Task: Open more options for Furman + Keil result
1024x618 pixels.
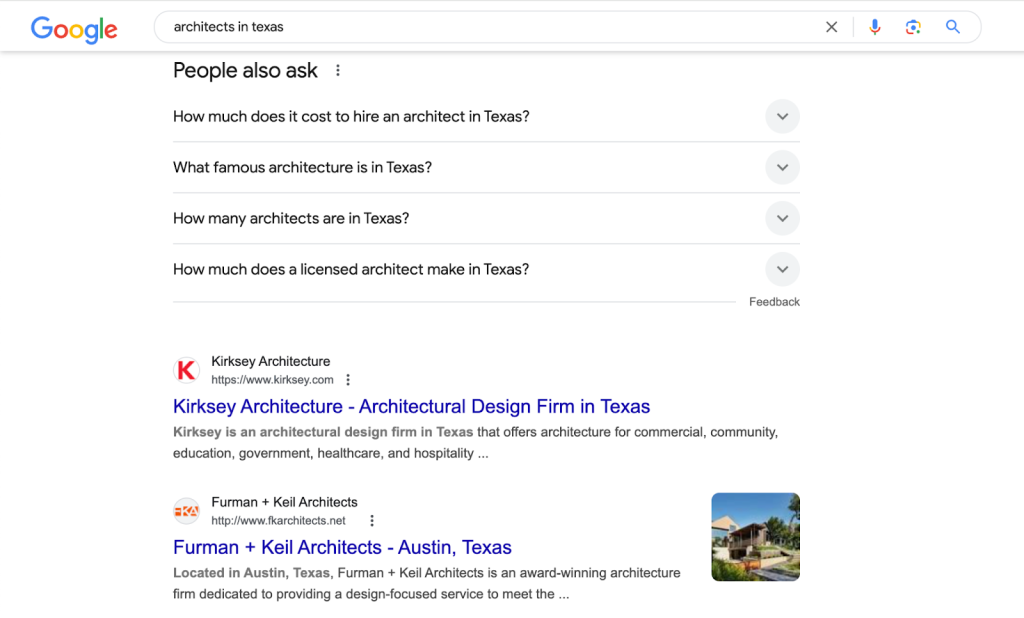Action: 372,521
